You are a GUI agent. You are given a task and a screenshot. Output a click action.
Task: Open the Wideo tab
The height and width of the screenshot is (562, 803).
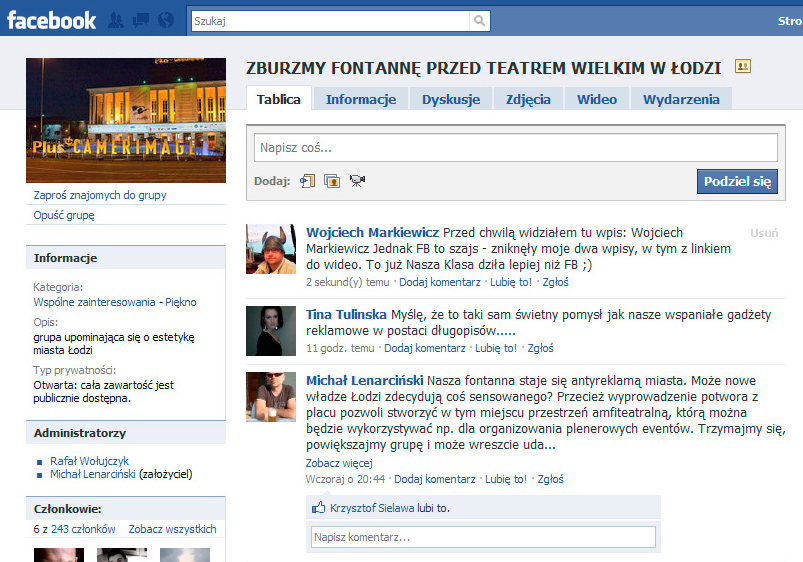[x=597, y=99]
